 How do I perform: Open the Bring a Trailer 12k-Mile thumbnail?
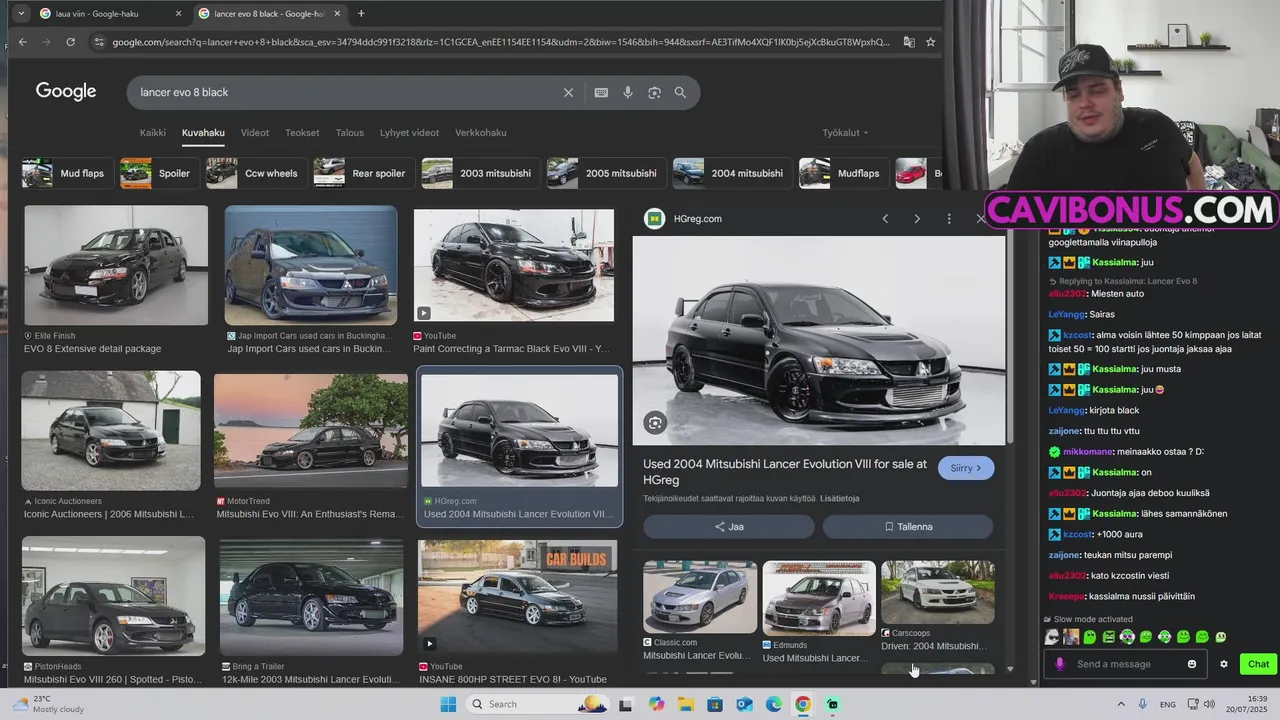pyautogui.click(x=311, y=597)
